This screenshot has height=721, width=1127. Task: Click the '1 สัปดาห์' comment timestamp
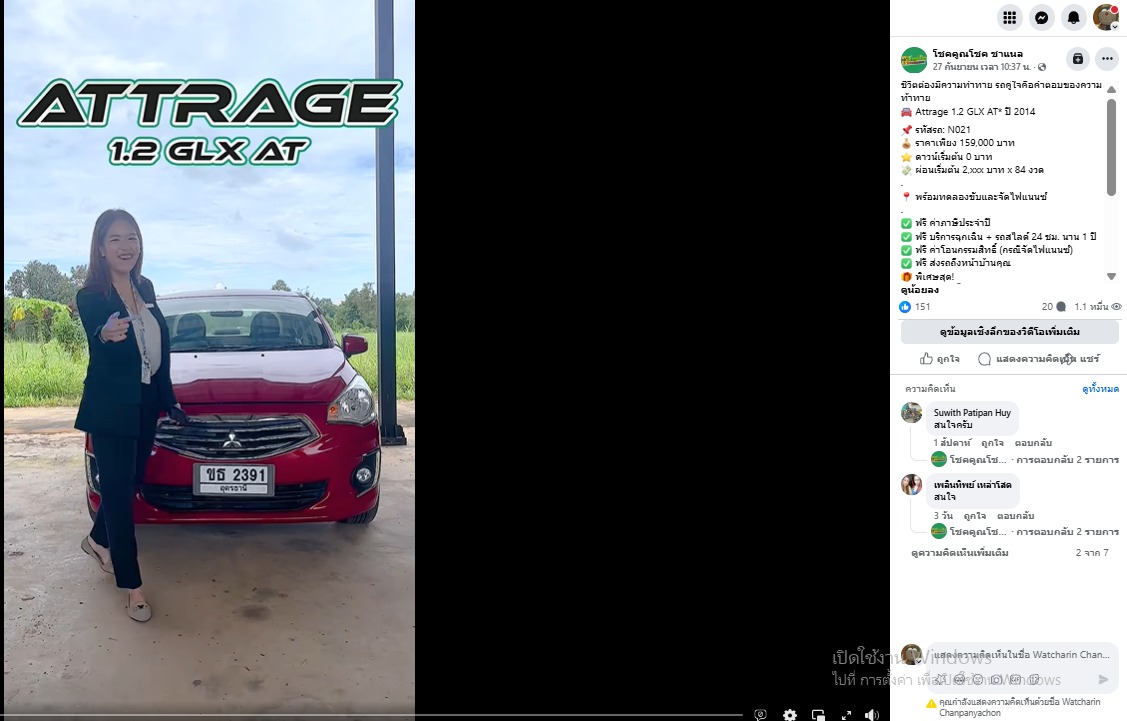(952, 443)
